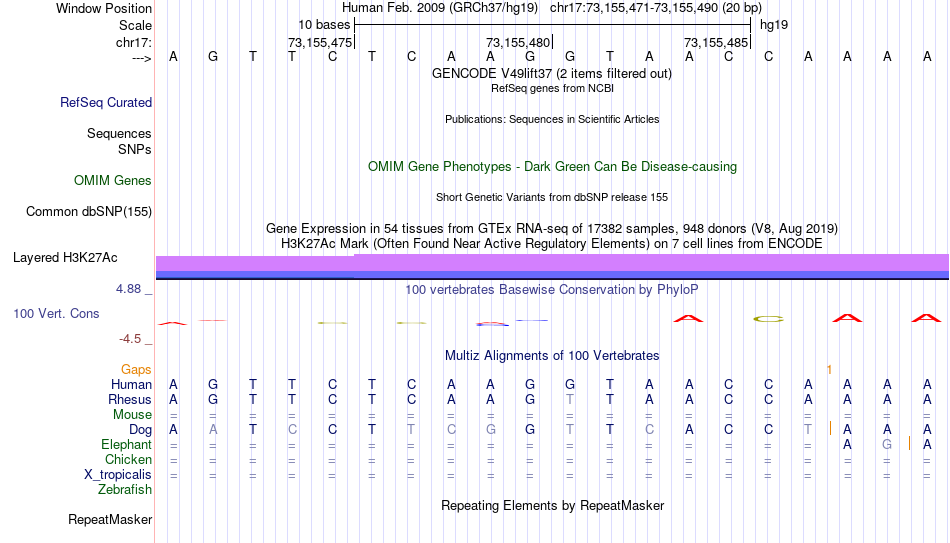Screen dimensions: 950x543
Task: Open the 100 Vert. Cons label
Action: (x=56, y=313)
